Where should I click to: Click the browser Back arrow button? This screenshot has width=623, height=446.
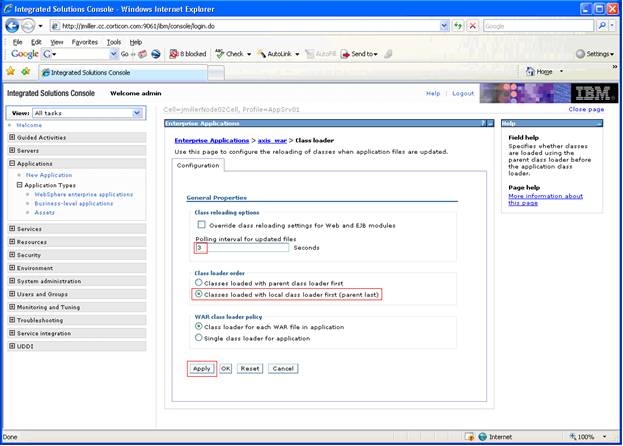click(12, 26)
